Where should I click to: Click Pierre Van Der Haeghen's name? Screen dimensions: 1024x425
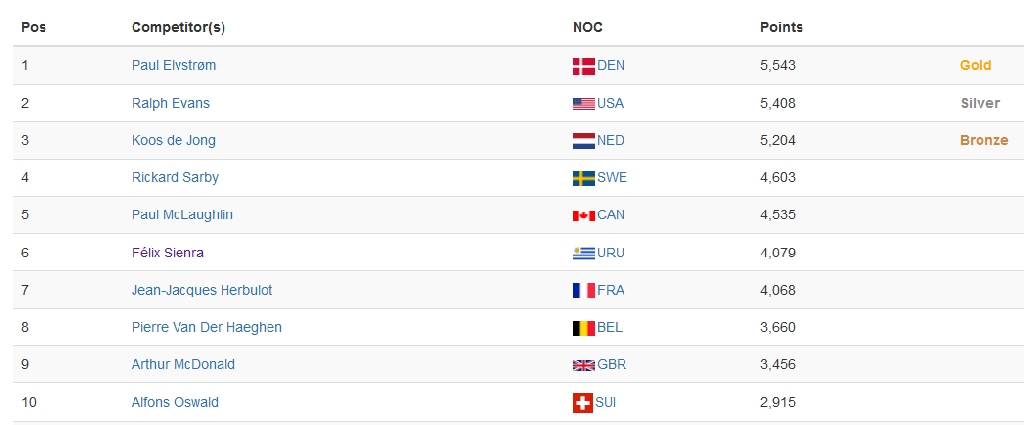pyautogui.click(x=206, y=327)
